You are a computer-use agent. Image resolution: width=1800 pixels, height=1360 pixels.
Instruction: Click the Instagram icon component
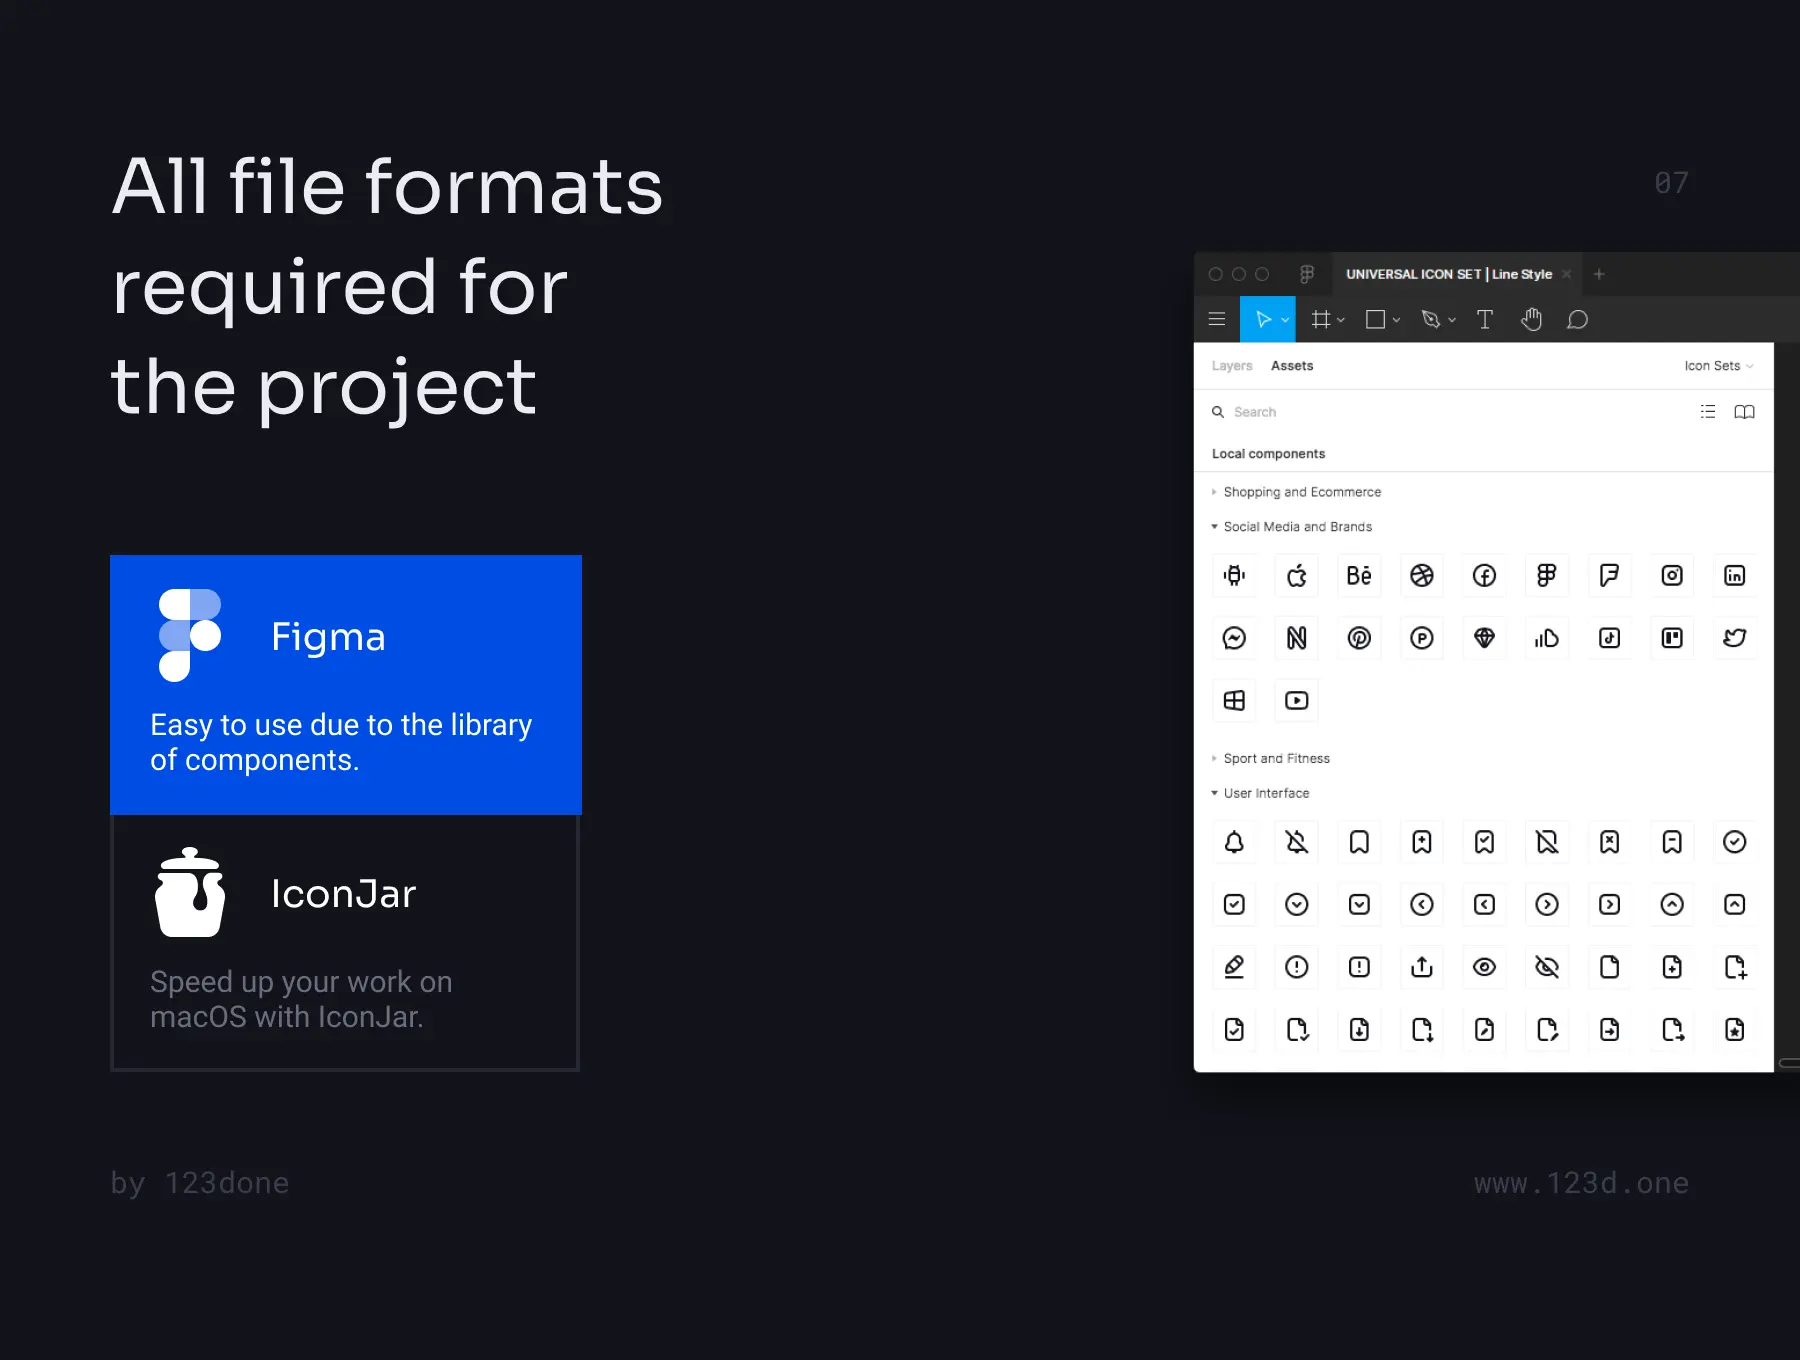(x=1672, y=576)
